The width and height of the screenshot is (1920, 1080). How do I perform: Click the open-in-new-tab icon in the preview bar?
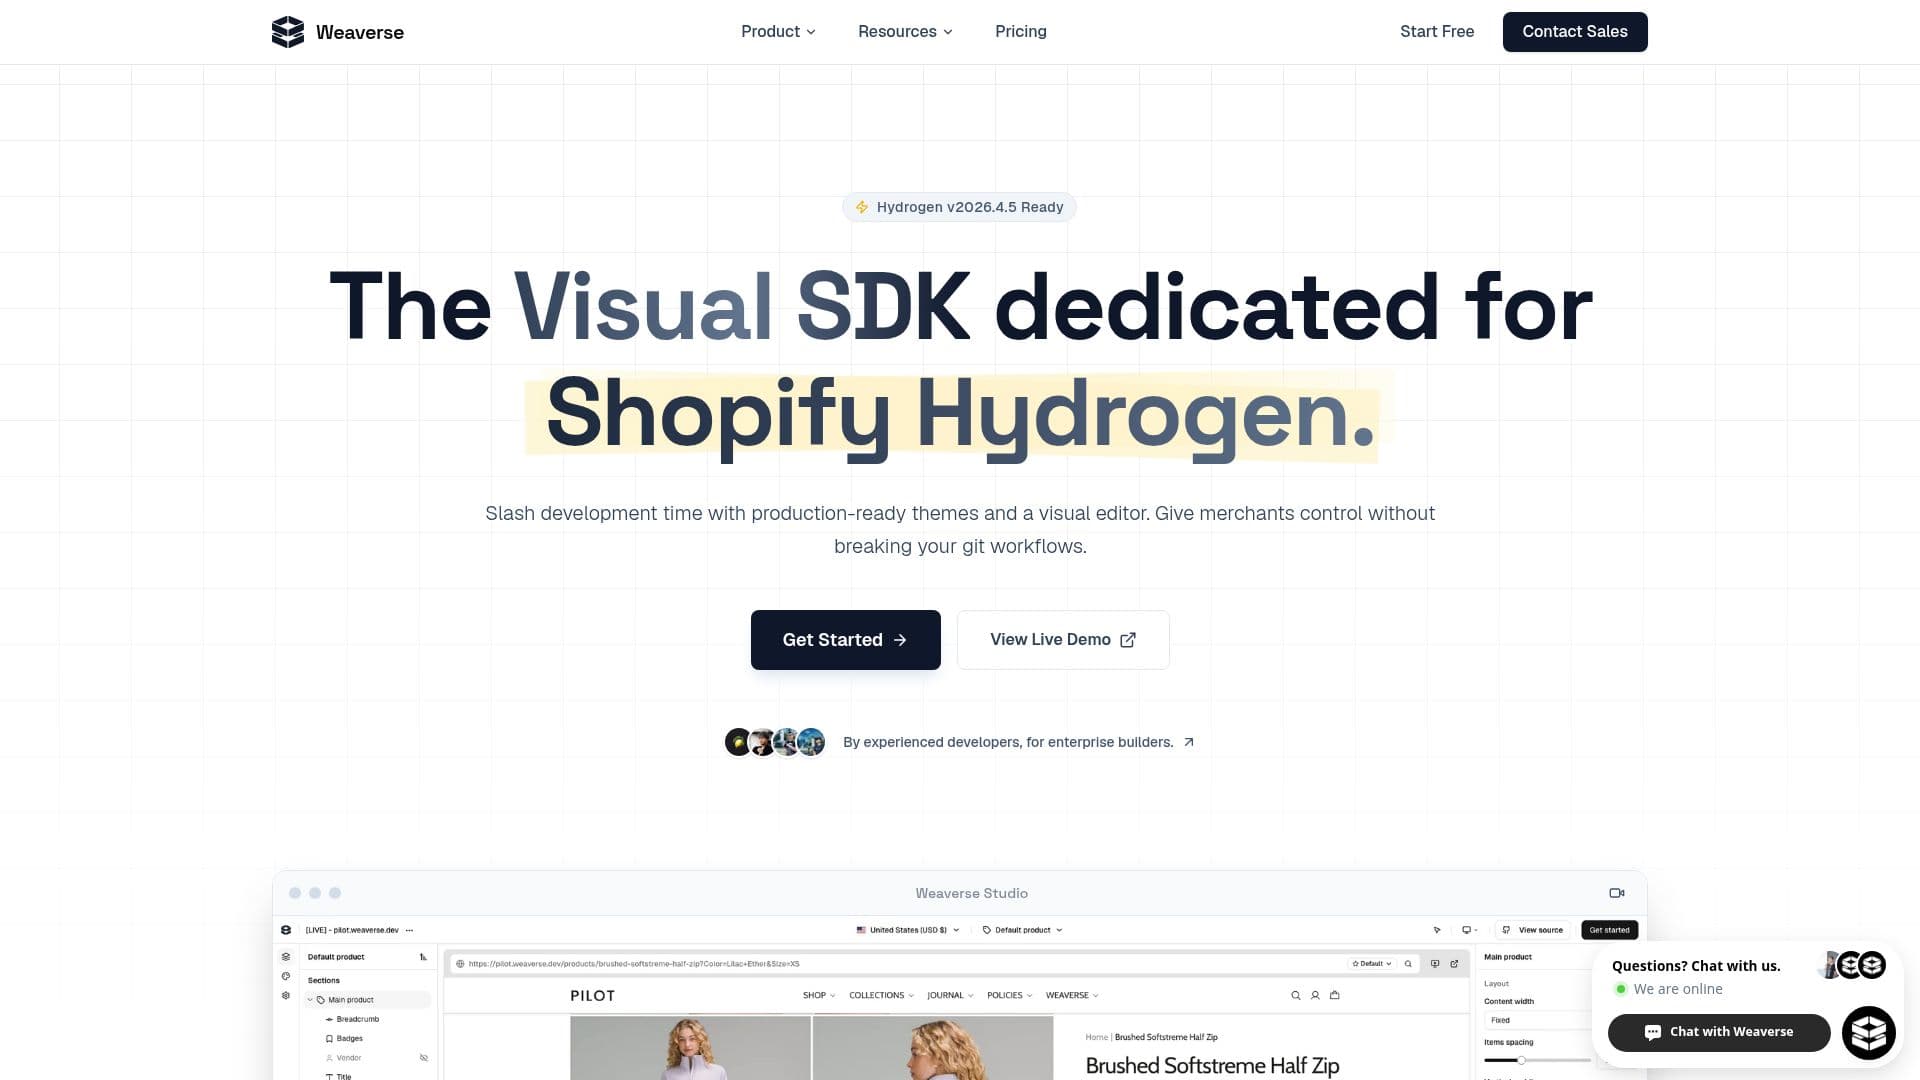[x=1454, y=964]
